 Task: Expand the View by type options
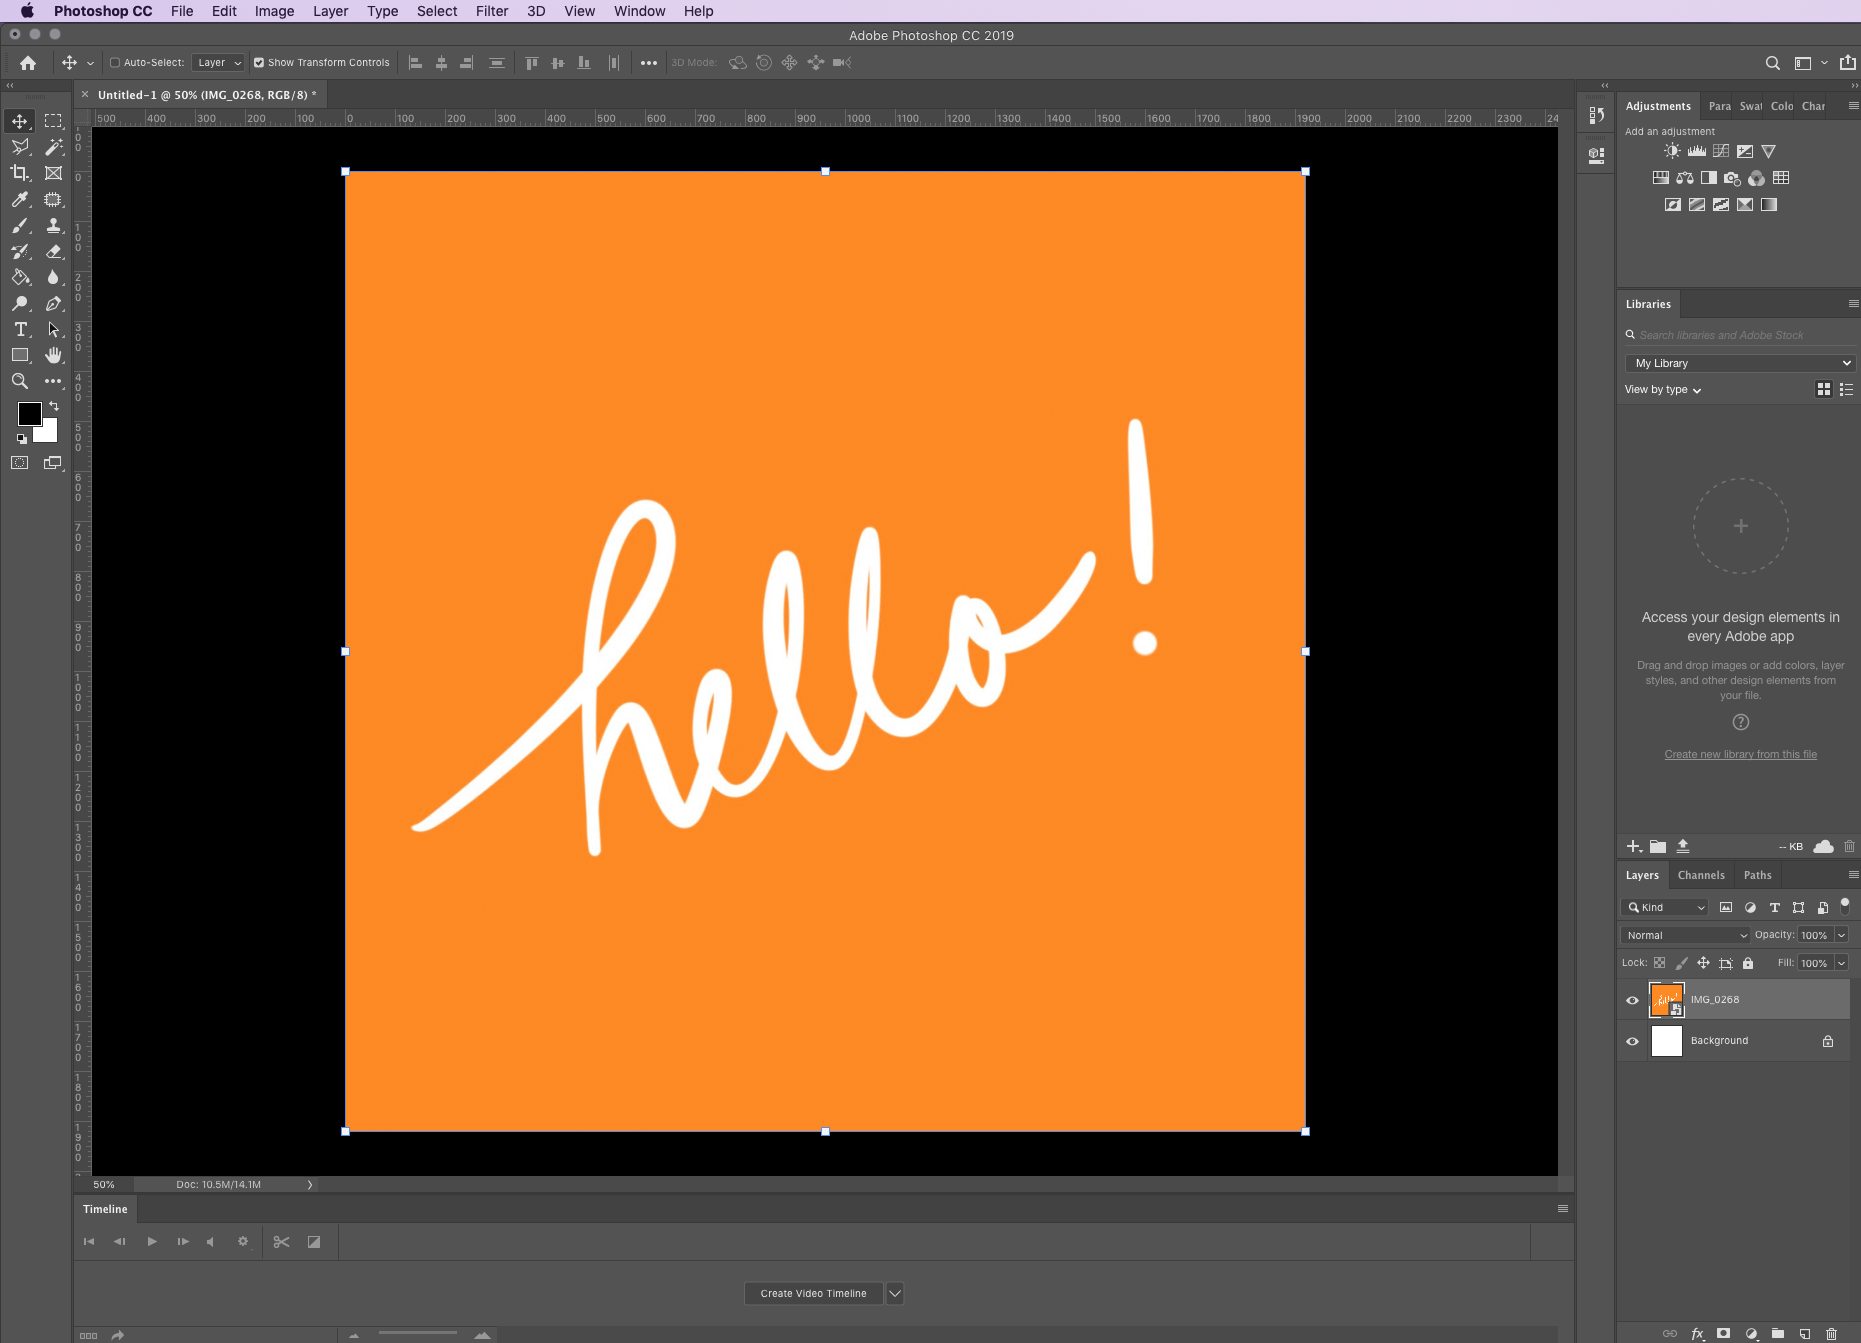pyautogui.click(x=1661, y=389)
